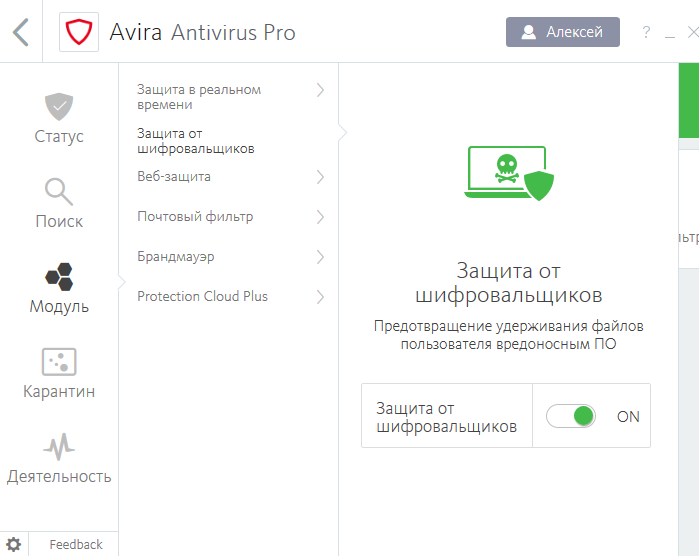
Task: Click the large Защита от шифровальщиков heading
Action: pyautogui.click(x=509, y=283)
